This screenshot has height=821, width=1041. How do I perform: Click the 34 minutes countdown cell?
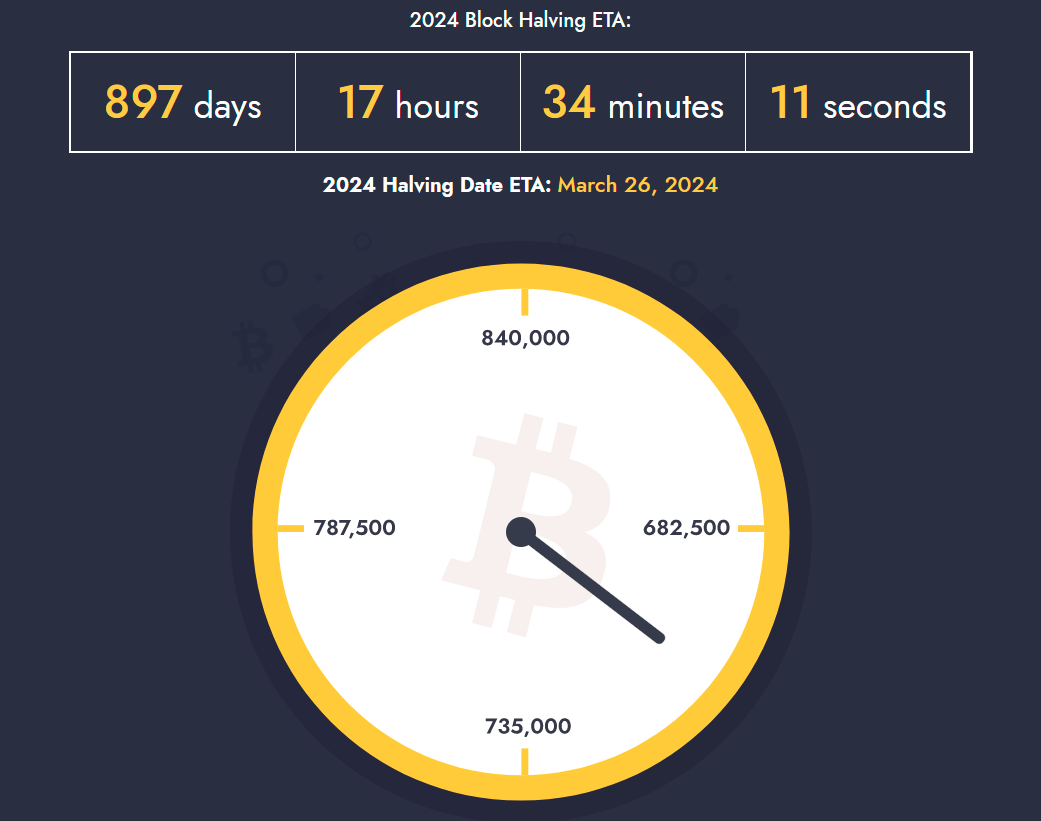click(x=633, y=102)
